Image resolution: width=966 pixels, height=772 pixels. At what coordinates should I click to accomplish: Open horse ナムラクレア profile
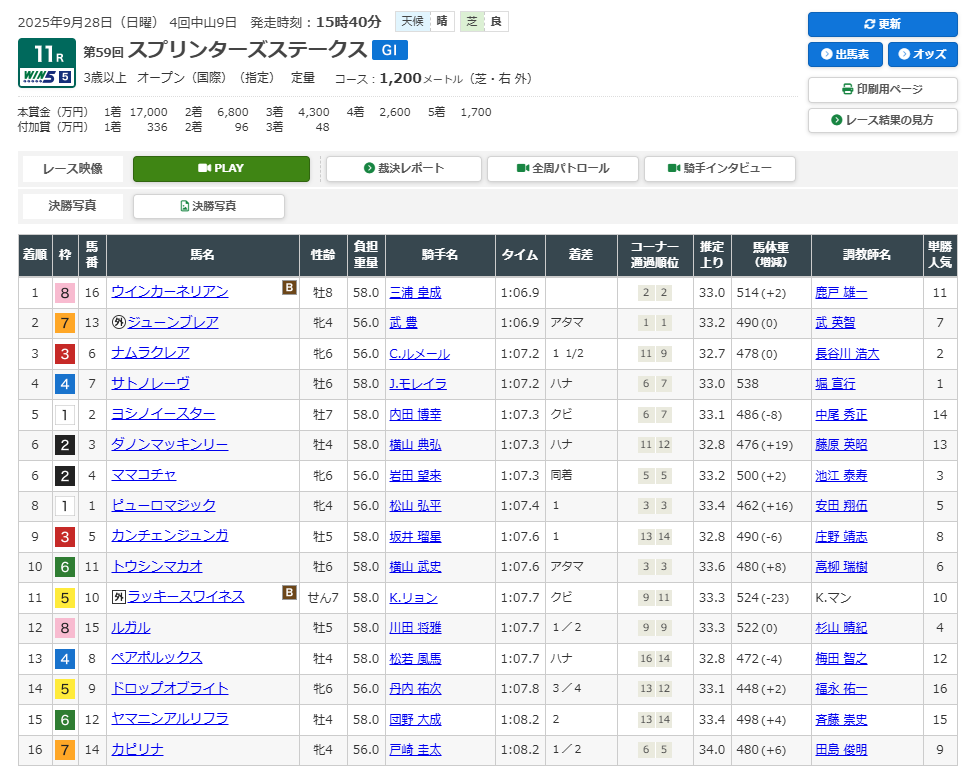click(x=150, y=353)
